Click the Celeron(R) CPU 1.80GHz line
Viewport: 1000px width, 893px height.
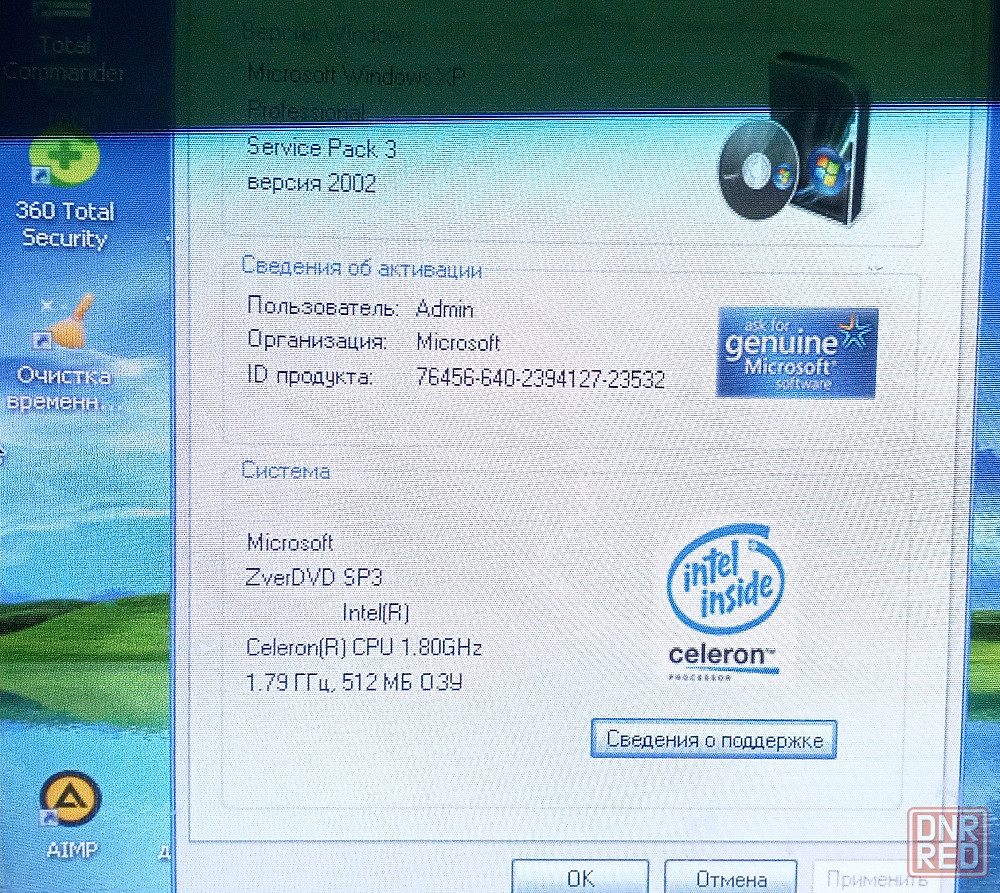click(364, 647)
